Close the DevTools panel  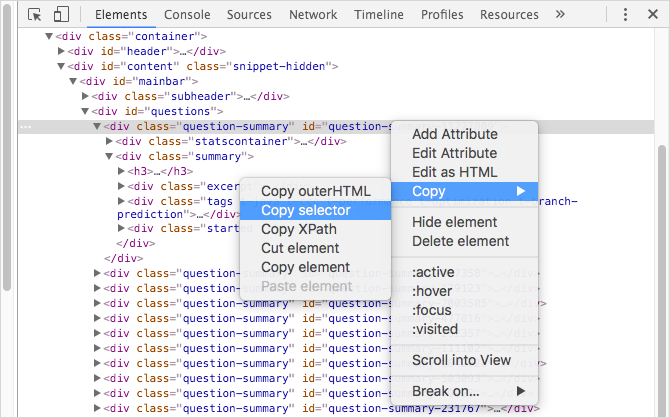tap(652, 15)
